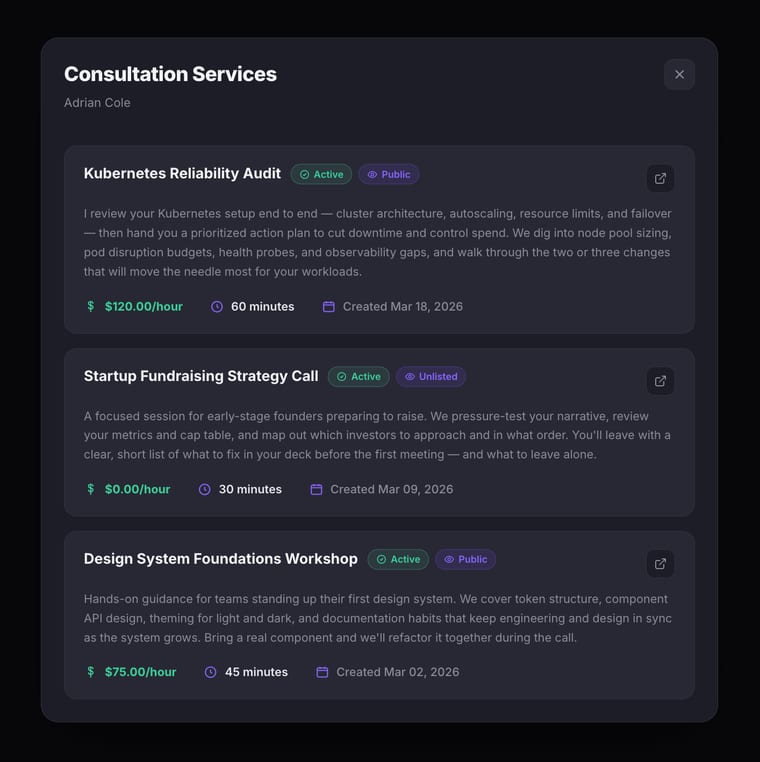Click the Unlisted visibility badge

[431, 377]
